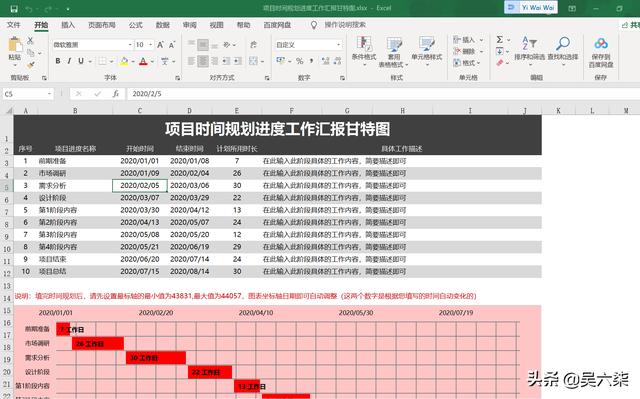The width and height of the screenshot is (640, 399).
Task: Switch to the 数据 (Data) tab
Action: (162, 25)
